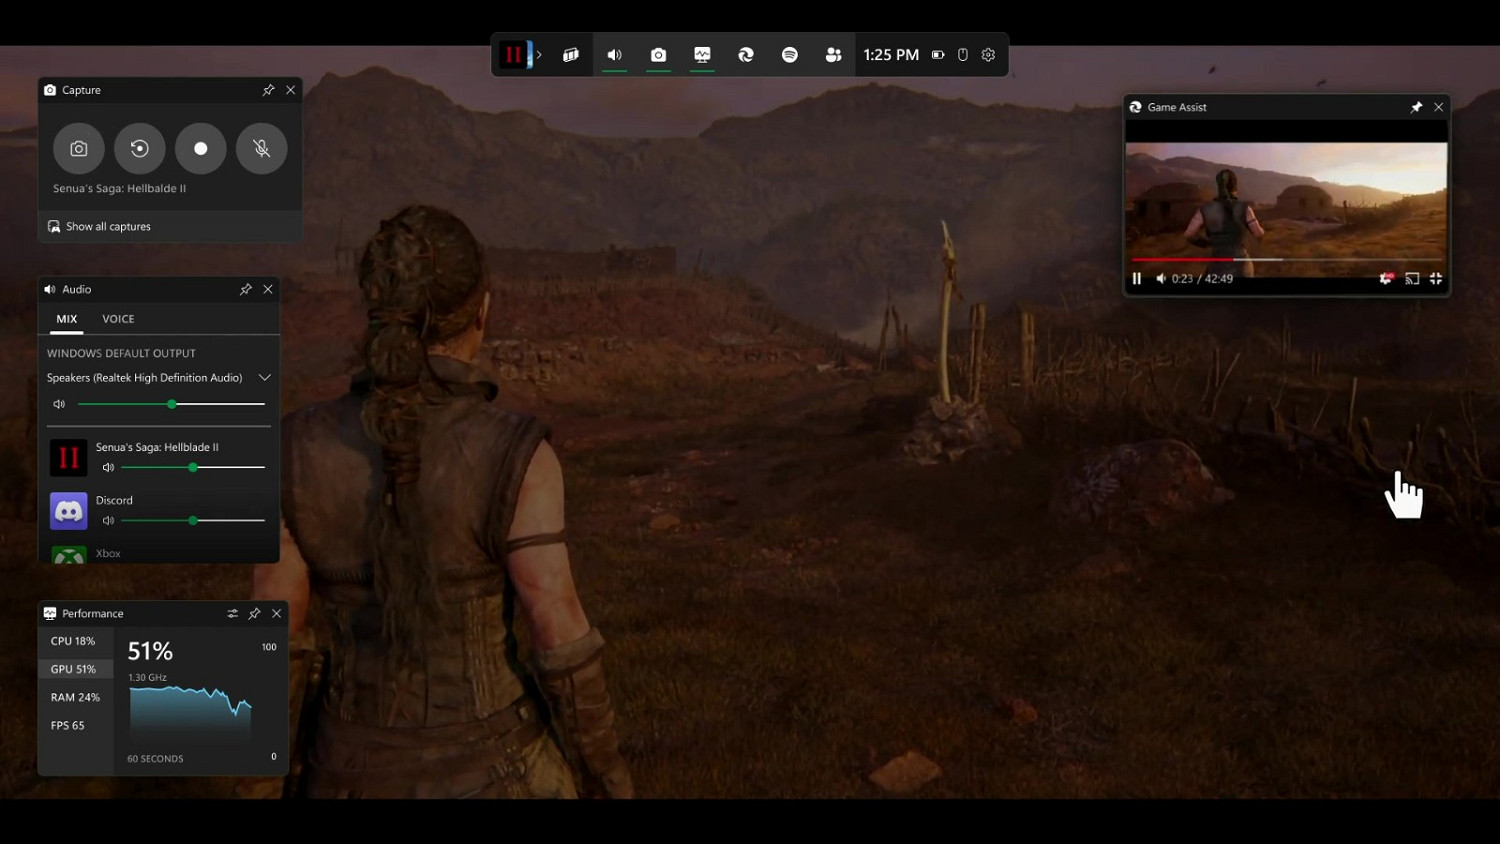Expand the Speakers output device dropdown
This screenshot has width=1500, height=844.
265,378
